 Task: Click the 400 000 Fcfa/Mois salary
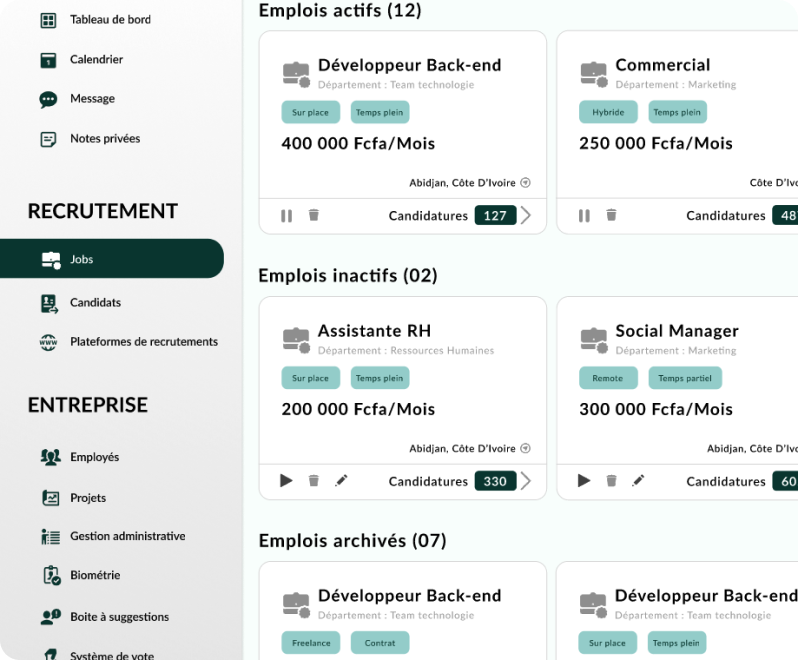(358, 144)
